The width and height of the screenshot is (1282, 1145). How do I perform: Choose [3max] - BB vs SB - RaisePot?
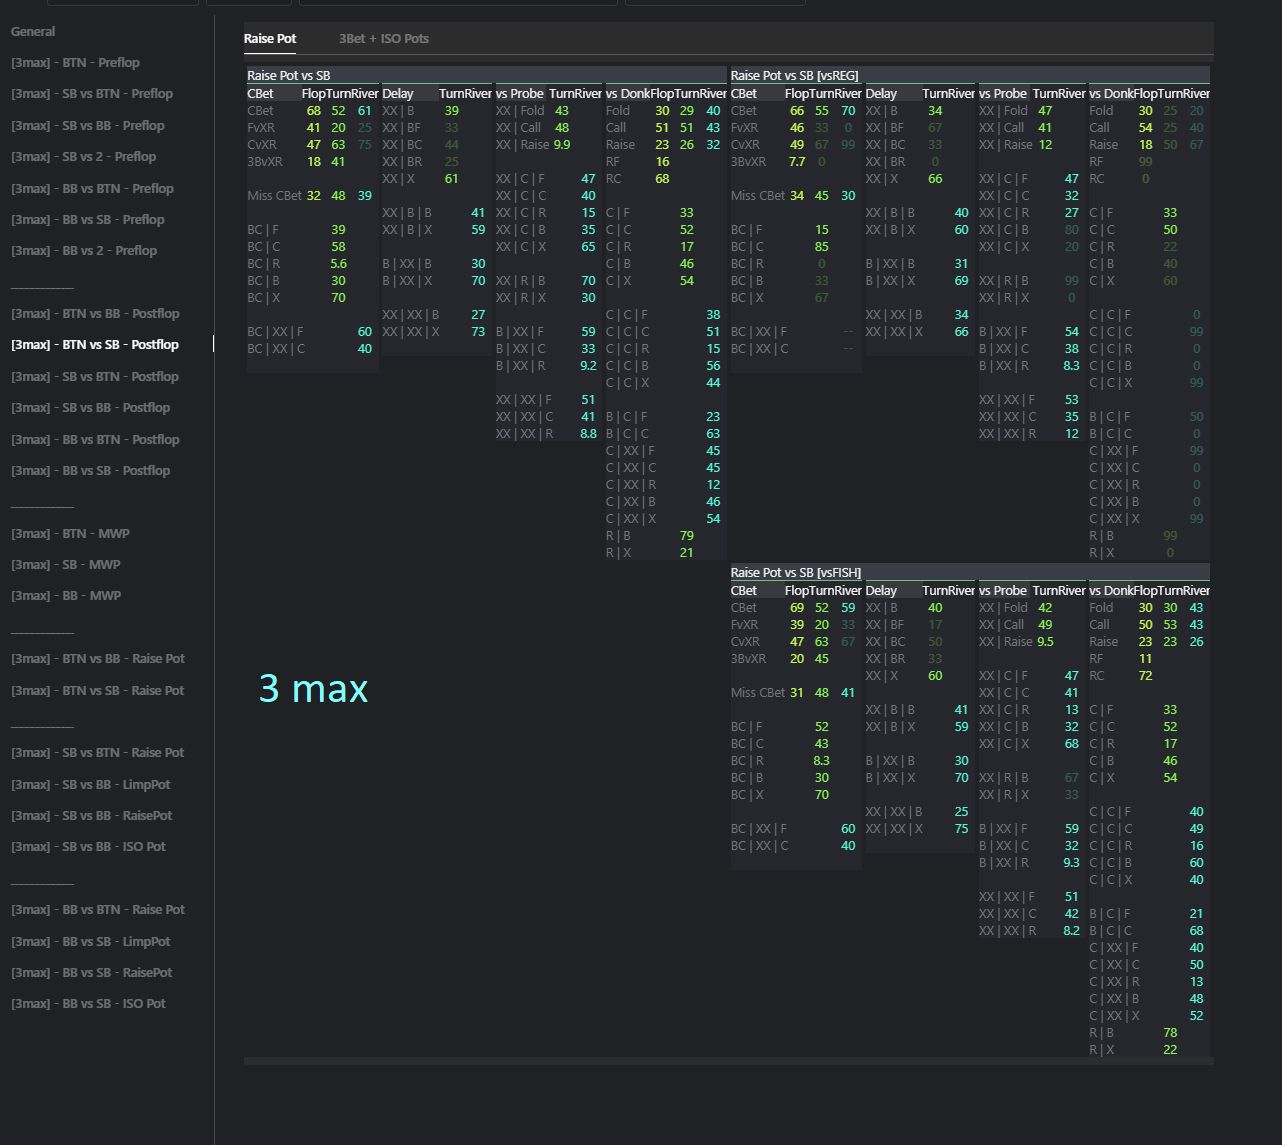(91, 973)
